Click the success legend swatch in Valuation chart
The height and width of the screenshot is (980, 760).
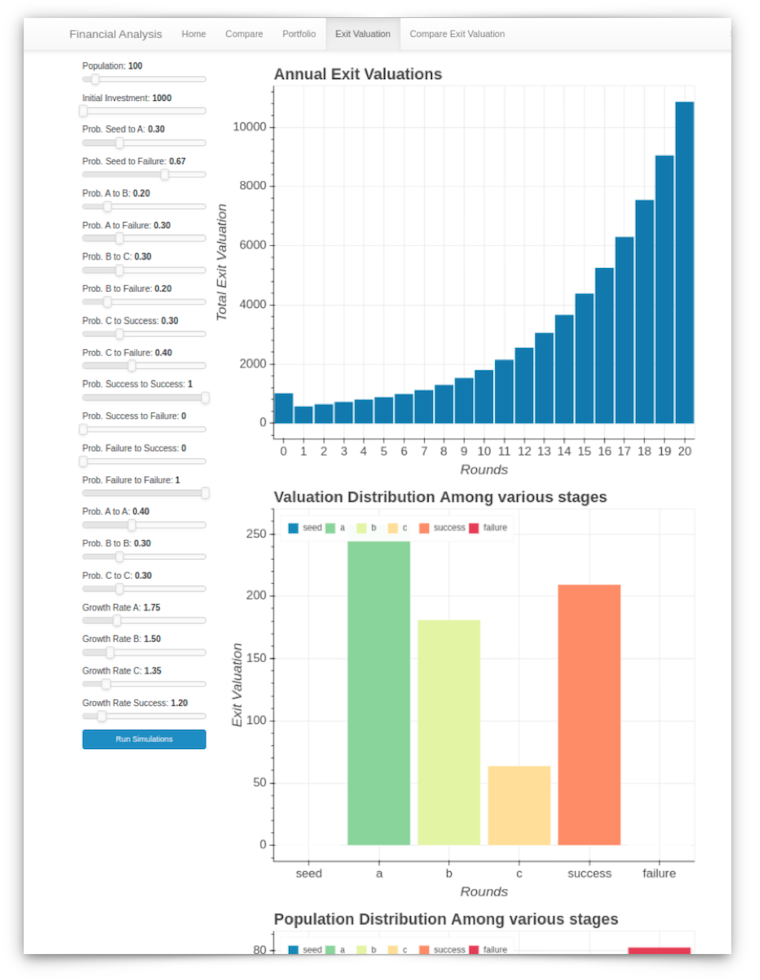click(424, 528)
